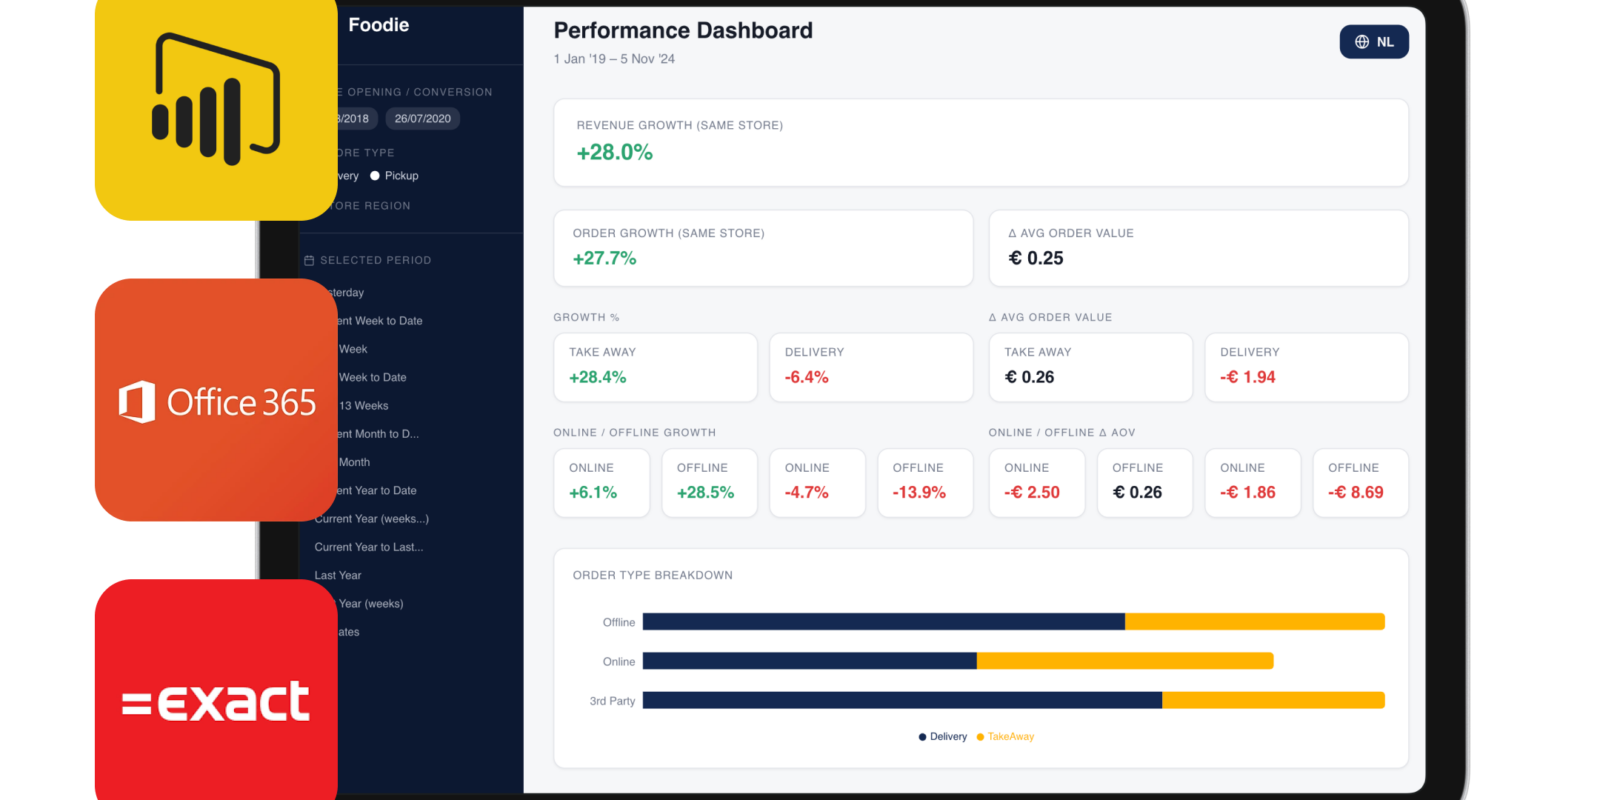Viewport: 1600px width, 800px height.
Task: Click the navy Delivery segment of Offline bar
Action: point(883,622)
